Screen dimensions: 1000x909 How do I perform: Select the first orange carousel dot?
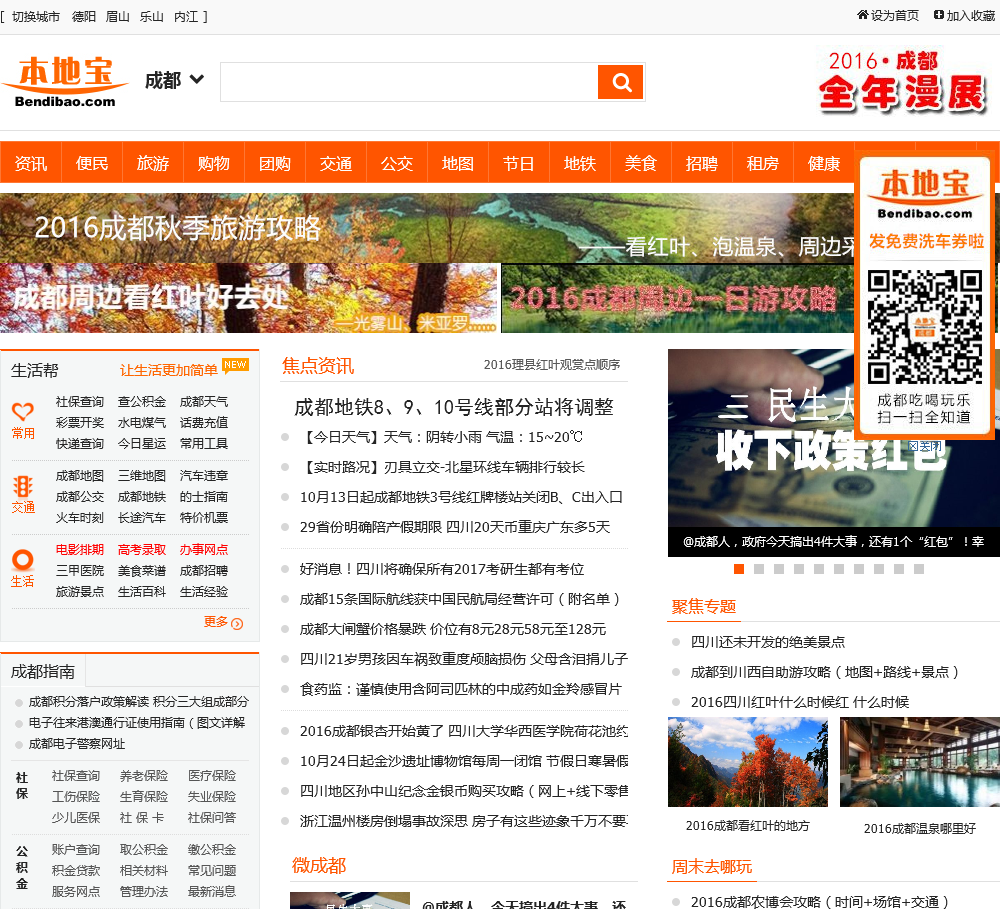coord(739,568)
